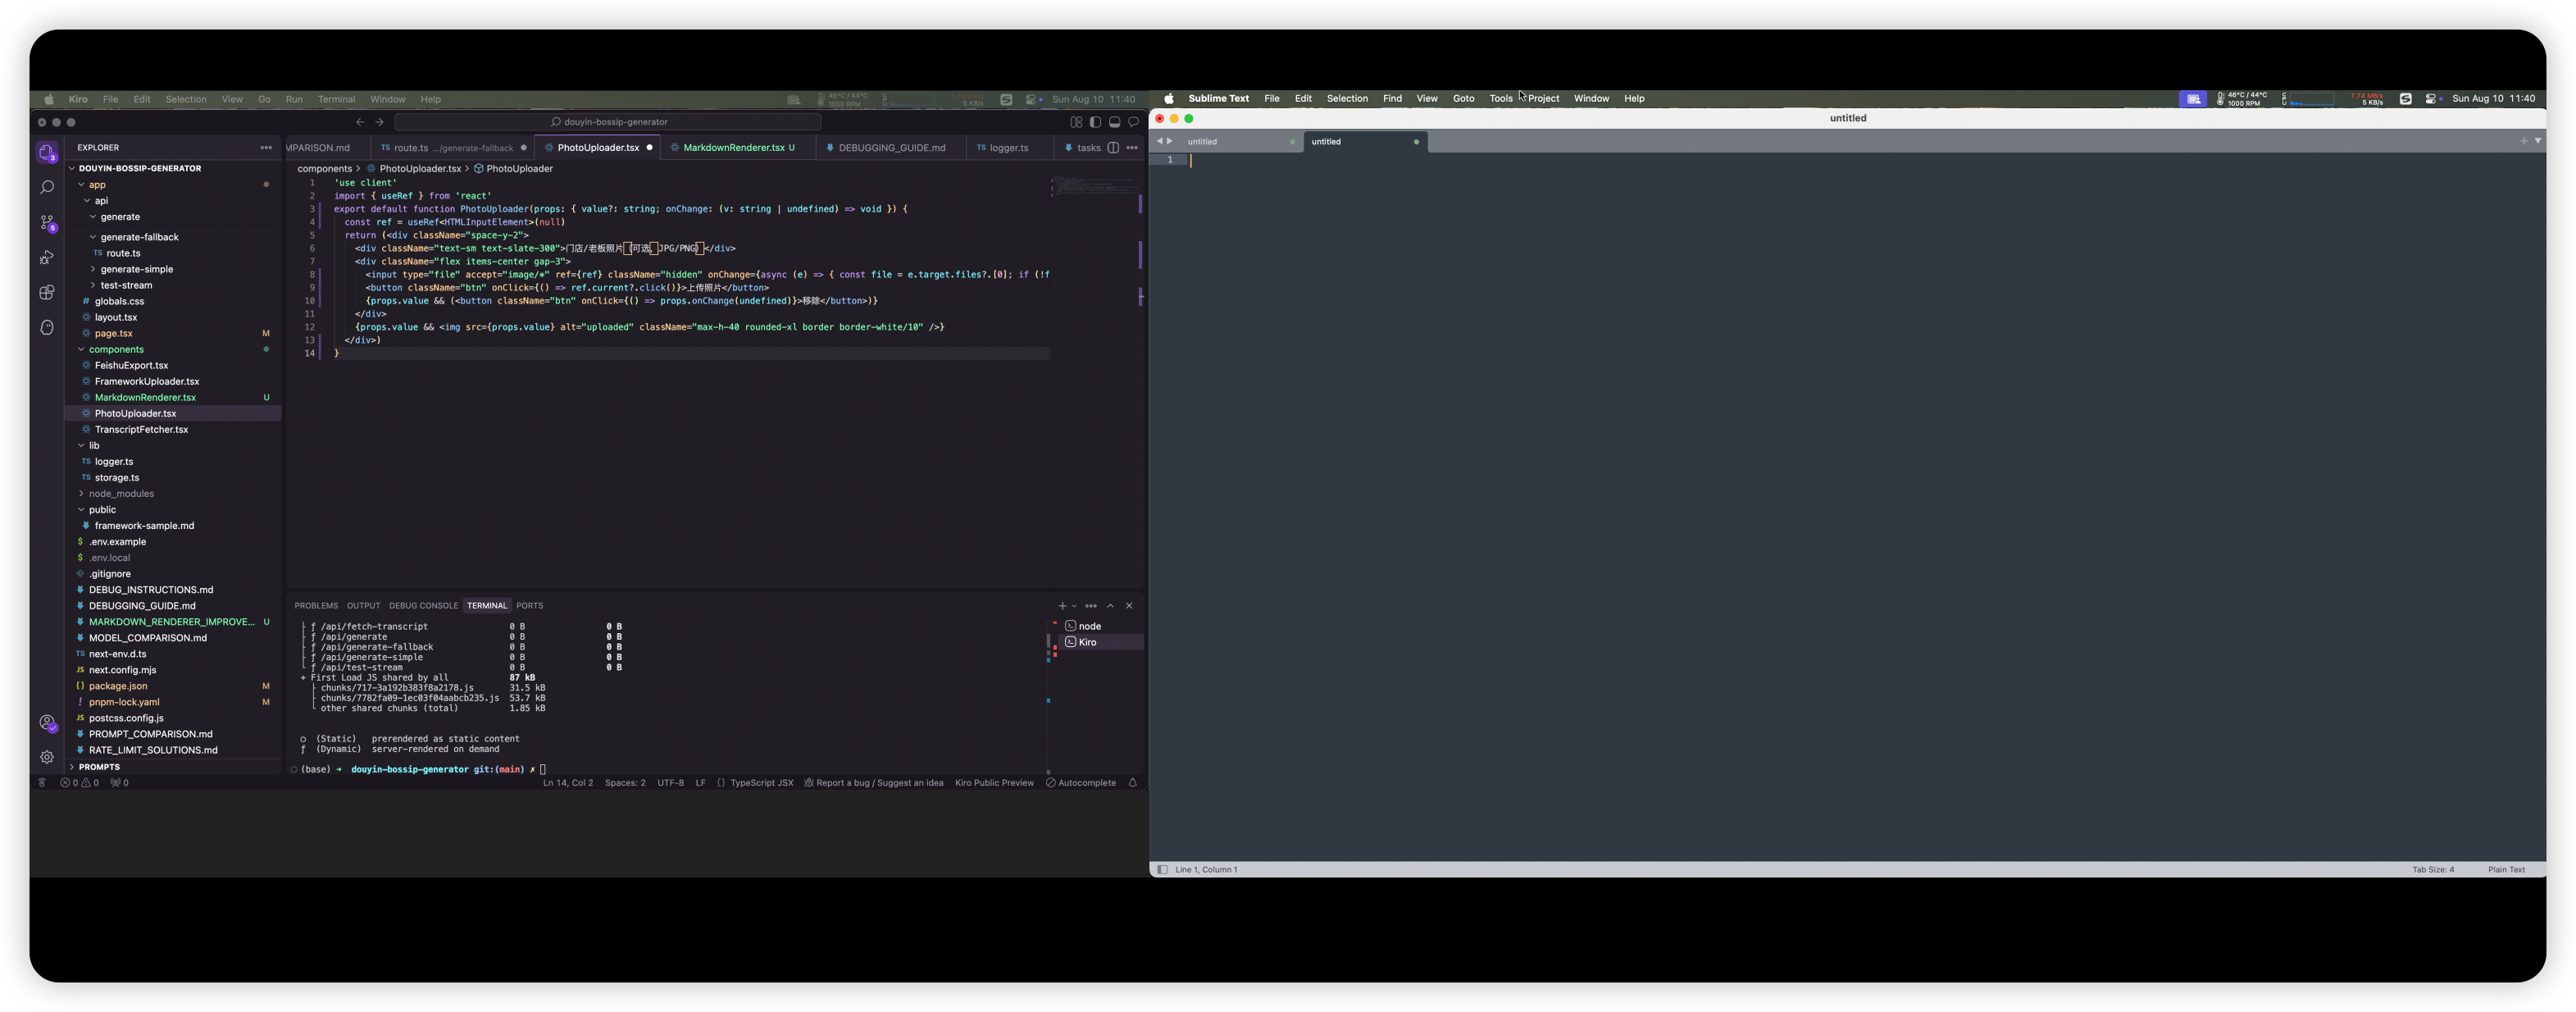
Task: Open the Search view in activity bar
Action: 47,188
